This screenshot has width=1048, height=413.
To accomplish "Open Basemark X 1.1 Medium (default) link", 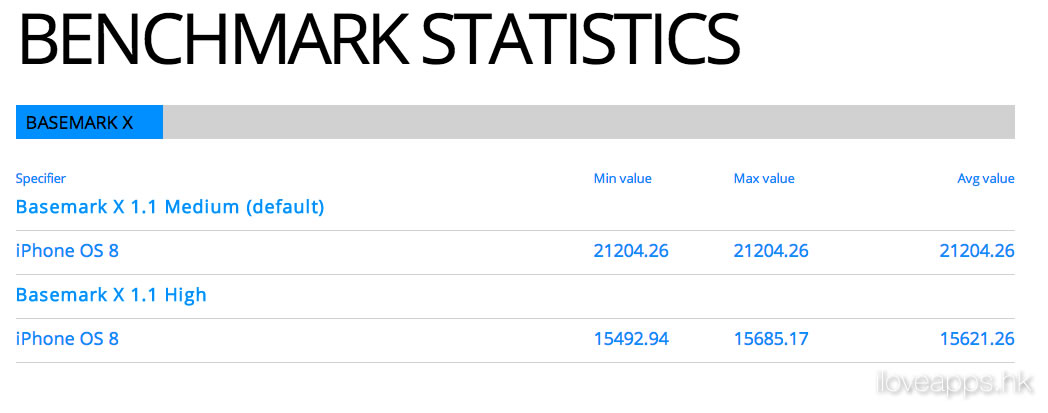I will [x=170, y=207].
